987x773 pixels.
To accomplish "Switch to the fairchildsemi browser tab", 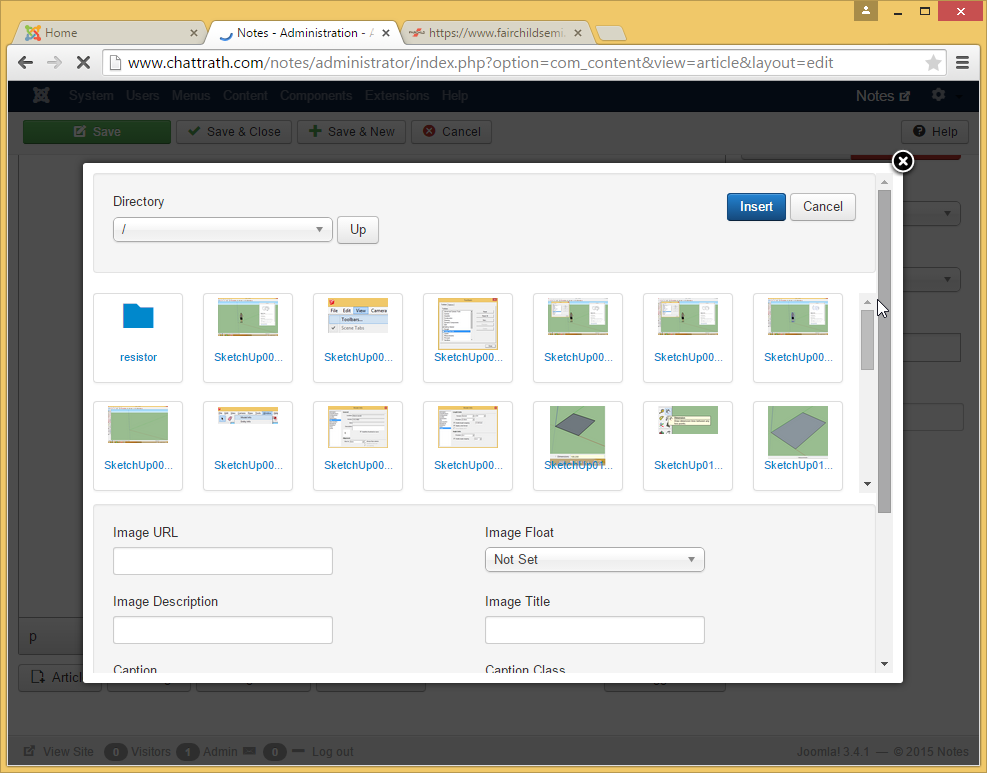I will (x=496, y=33).
